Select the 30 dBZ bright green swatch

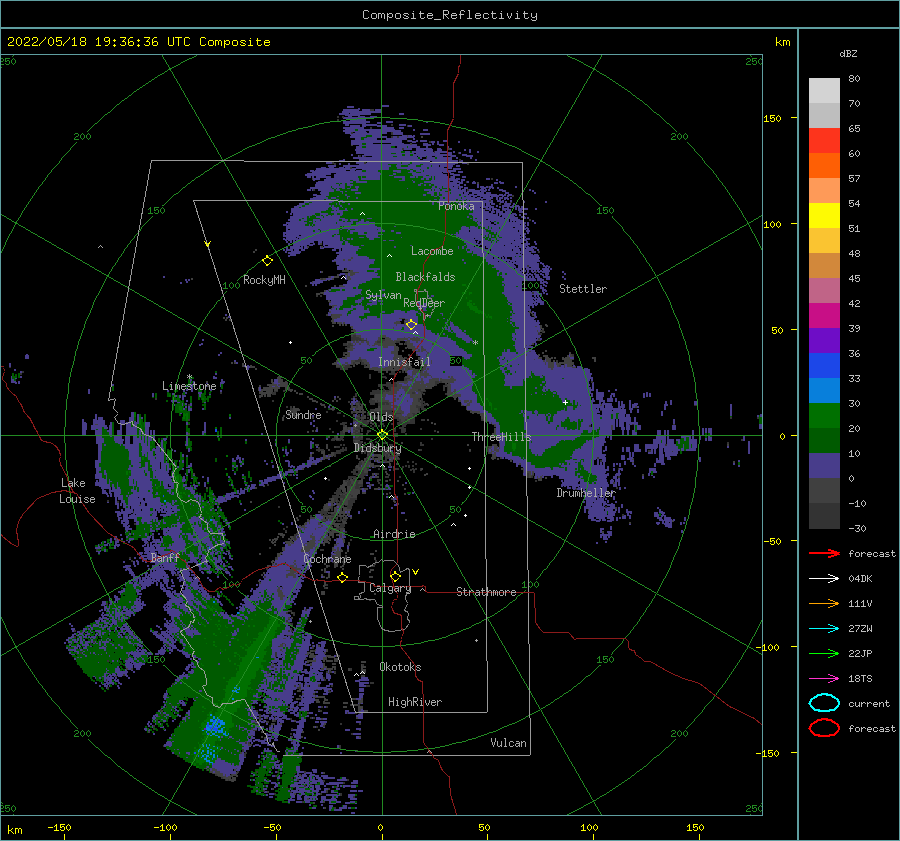click(x=824, y=415)
